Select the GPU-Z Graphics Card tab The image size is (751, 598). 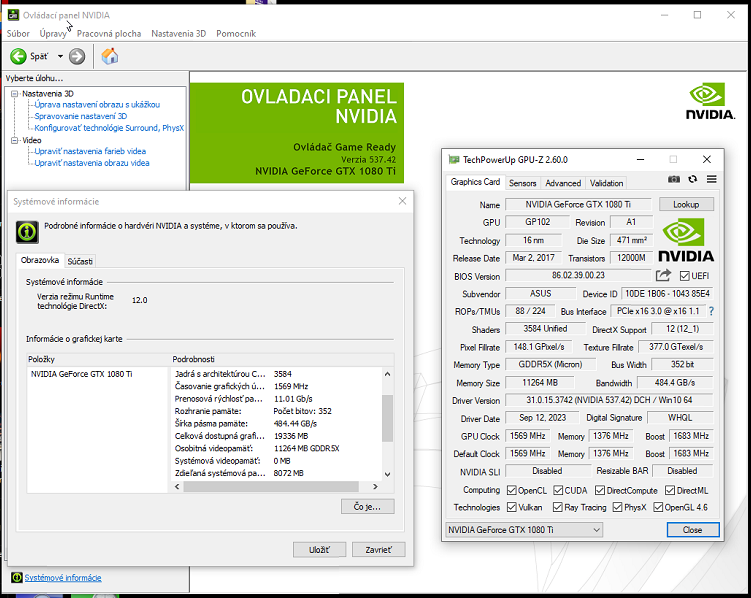coord(475,182)
